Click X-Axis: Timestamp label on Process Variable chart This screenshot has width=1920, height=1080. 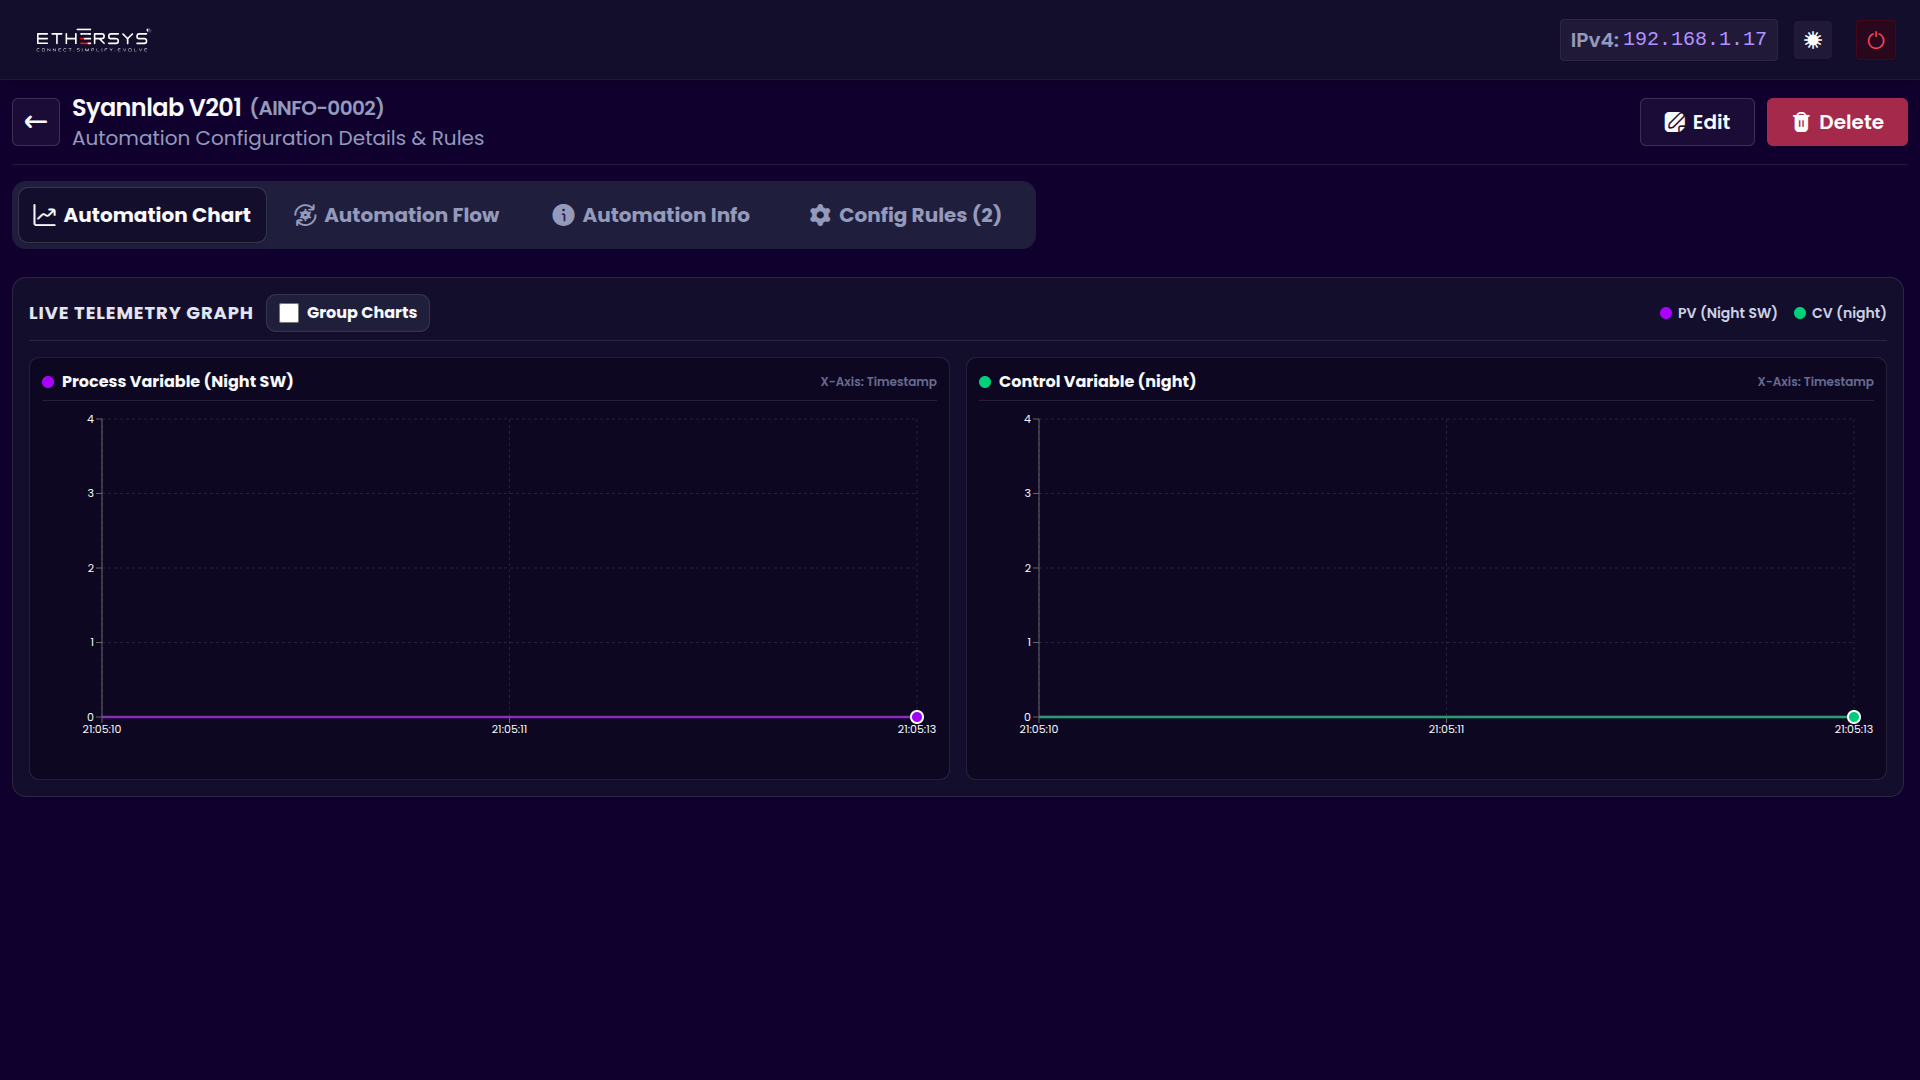click(x=878, y=382)
